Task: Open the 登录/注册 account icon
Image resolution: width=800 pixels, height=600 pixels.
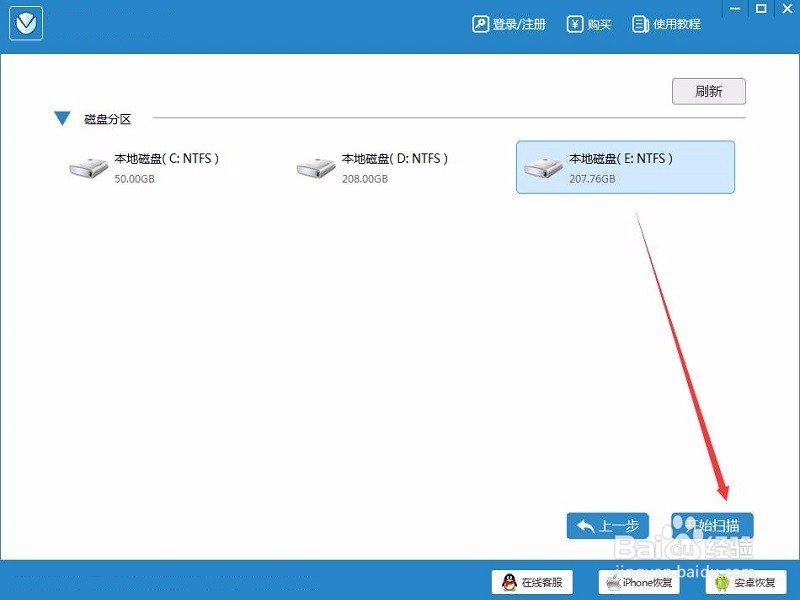Action: (x=482, y=24)
